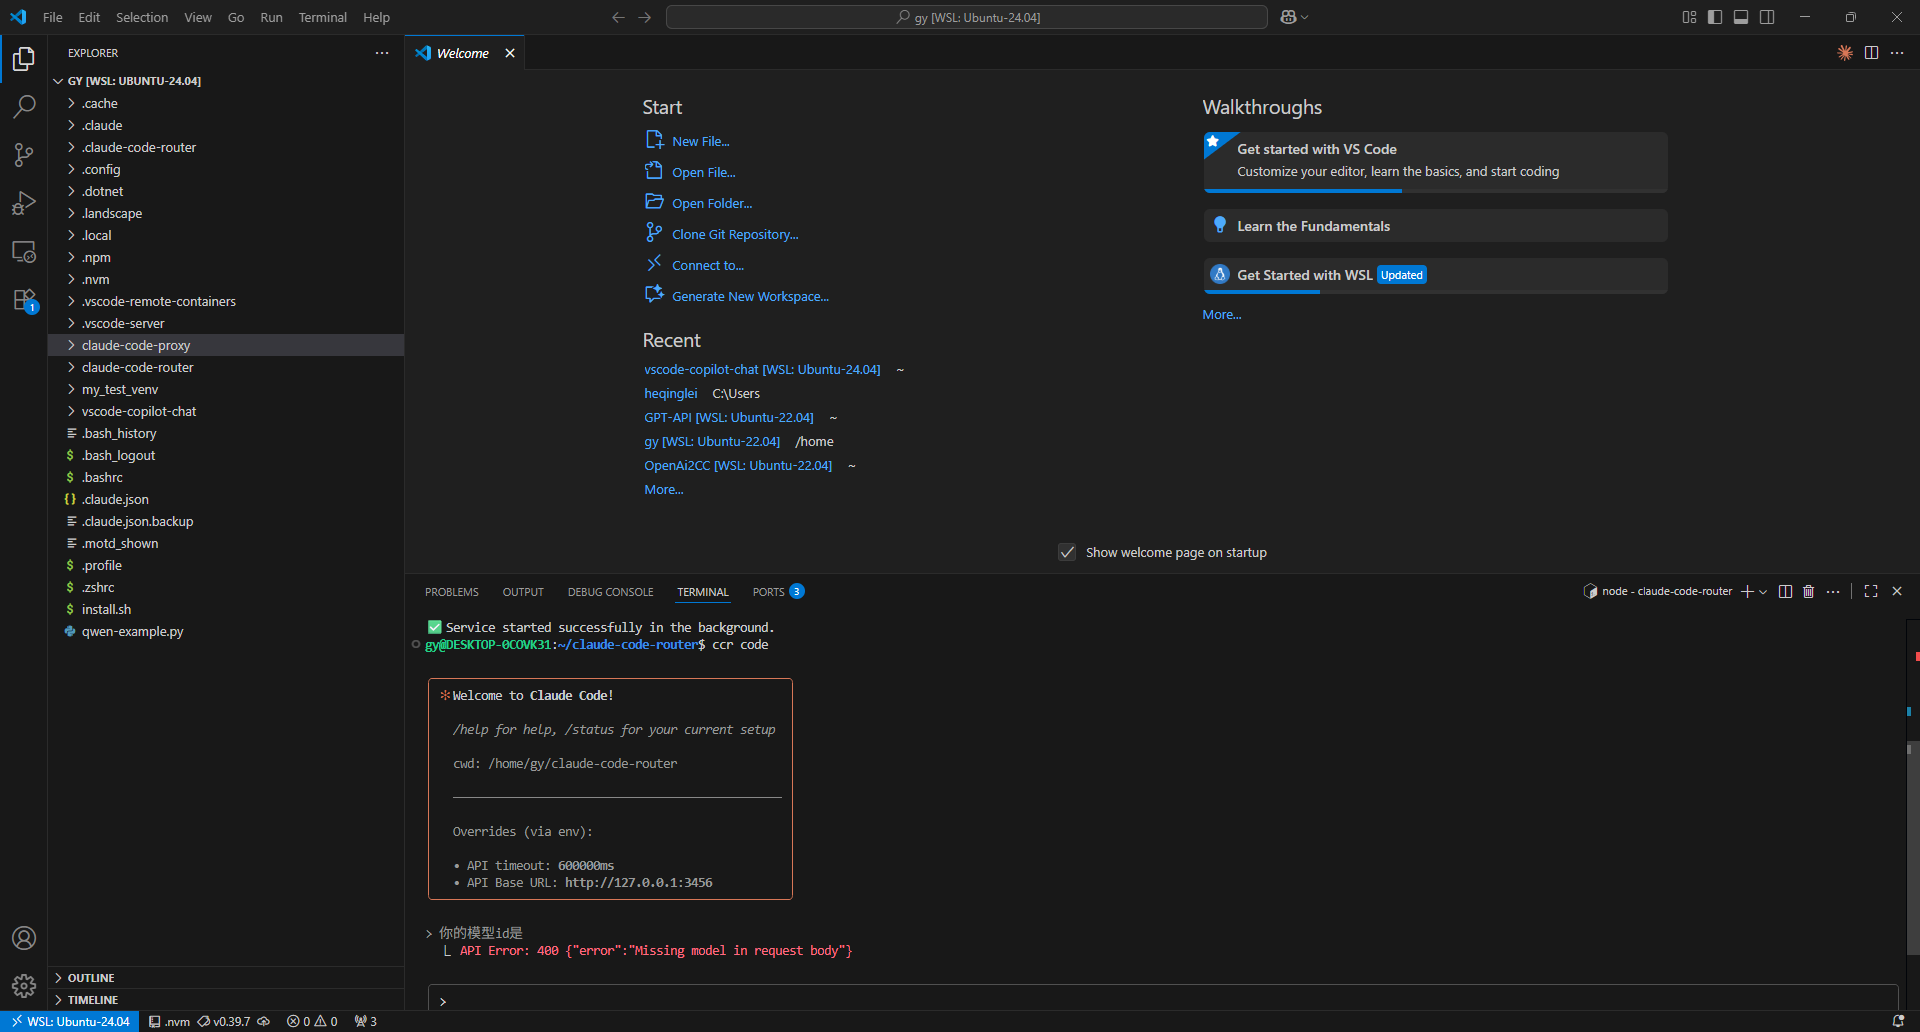Click the Kill Terminal trash icon
This screenshot has width=1920, height=1032.
[1808, 592]
